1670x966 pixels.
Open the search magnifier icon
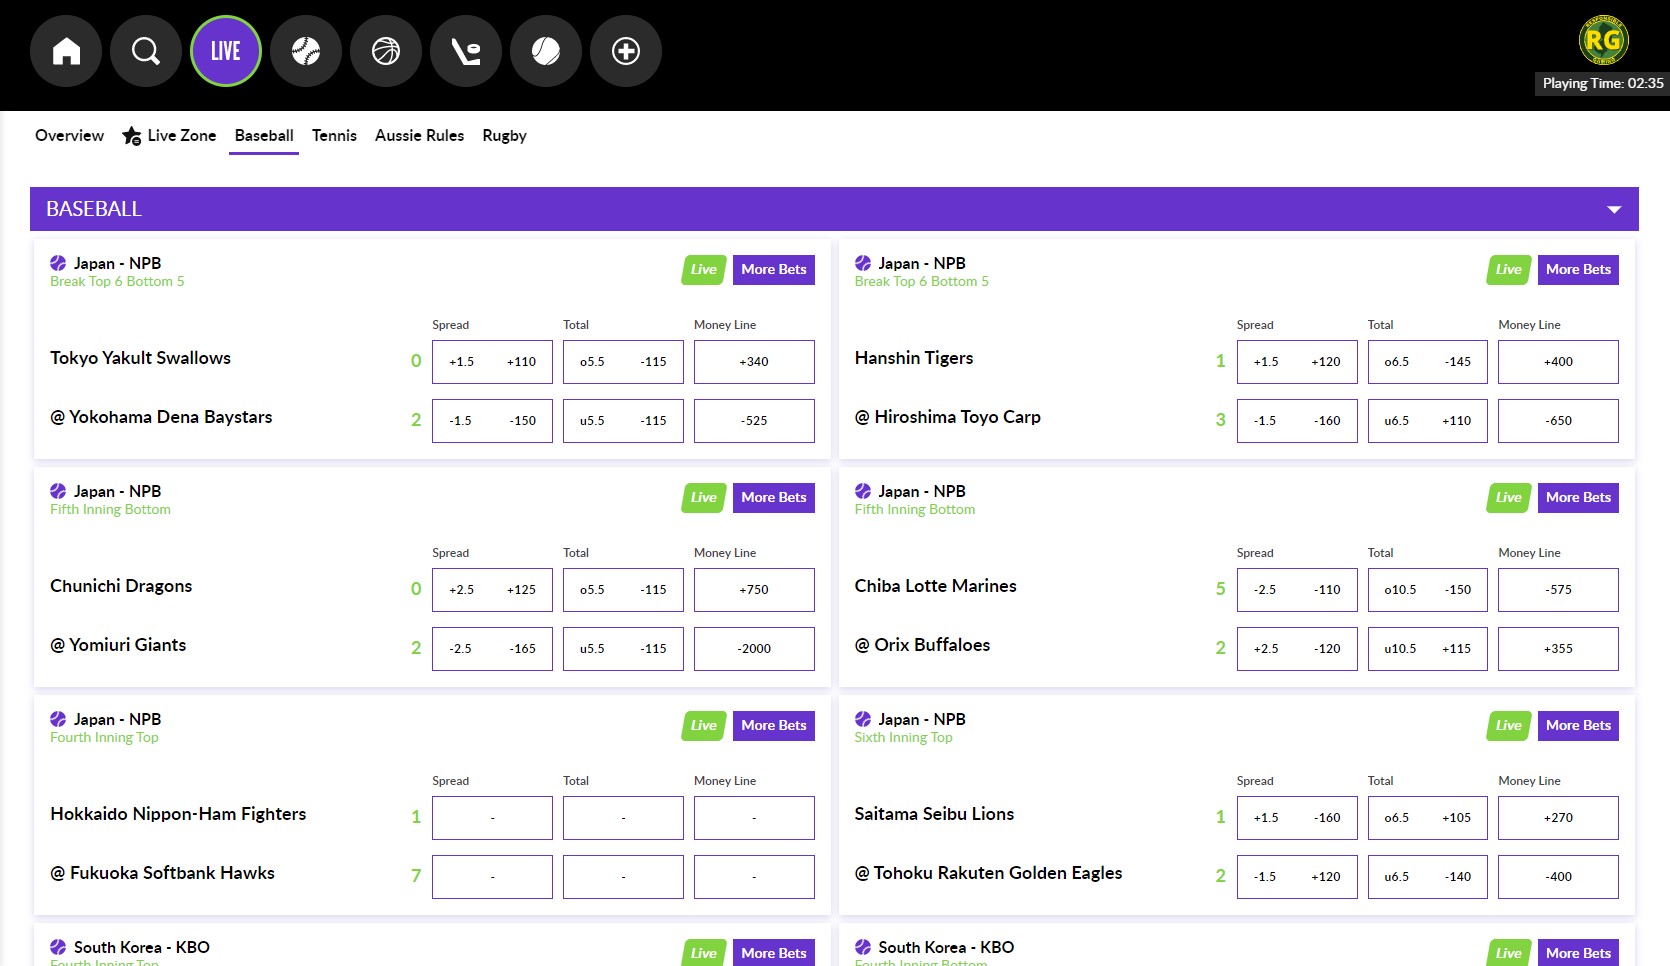tap(146, 51)
